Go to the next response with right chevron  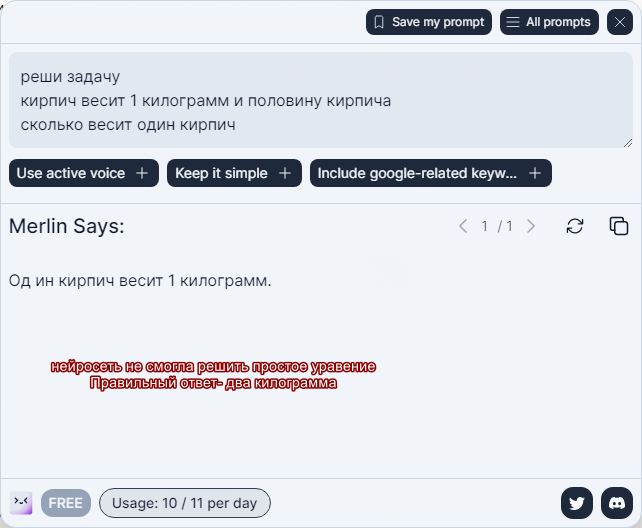coord(531,226)
